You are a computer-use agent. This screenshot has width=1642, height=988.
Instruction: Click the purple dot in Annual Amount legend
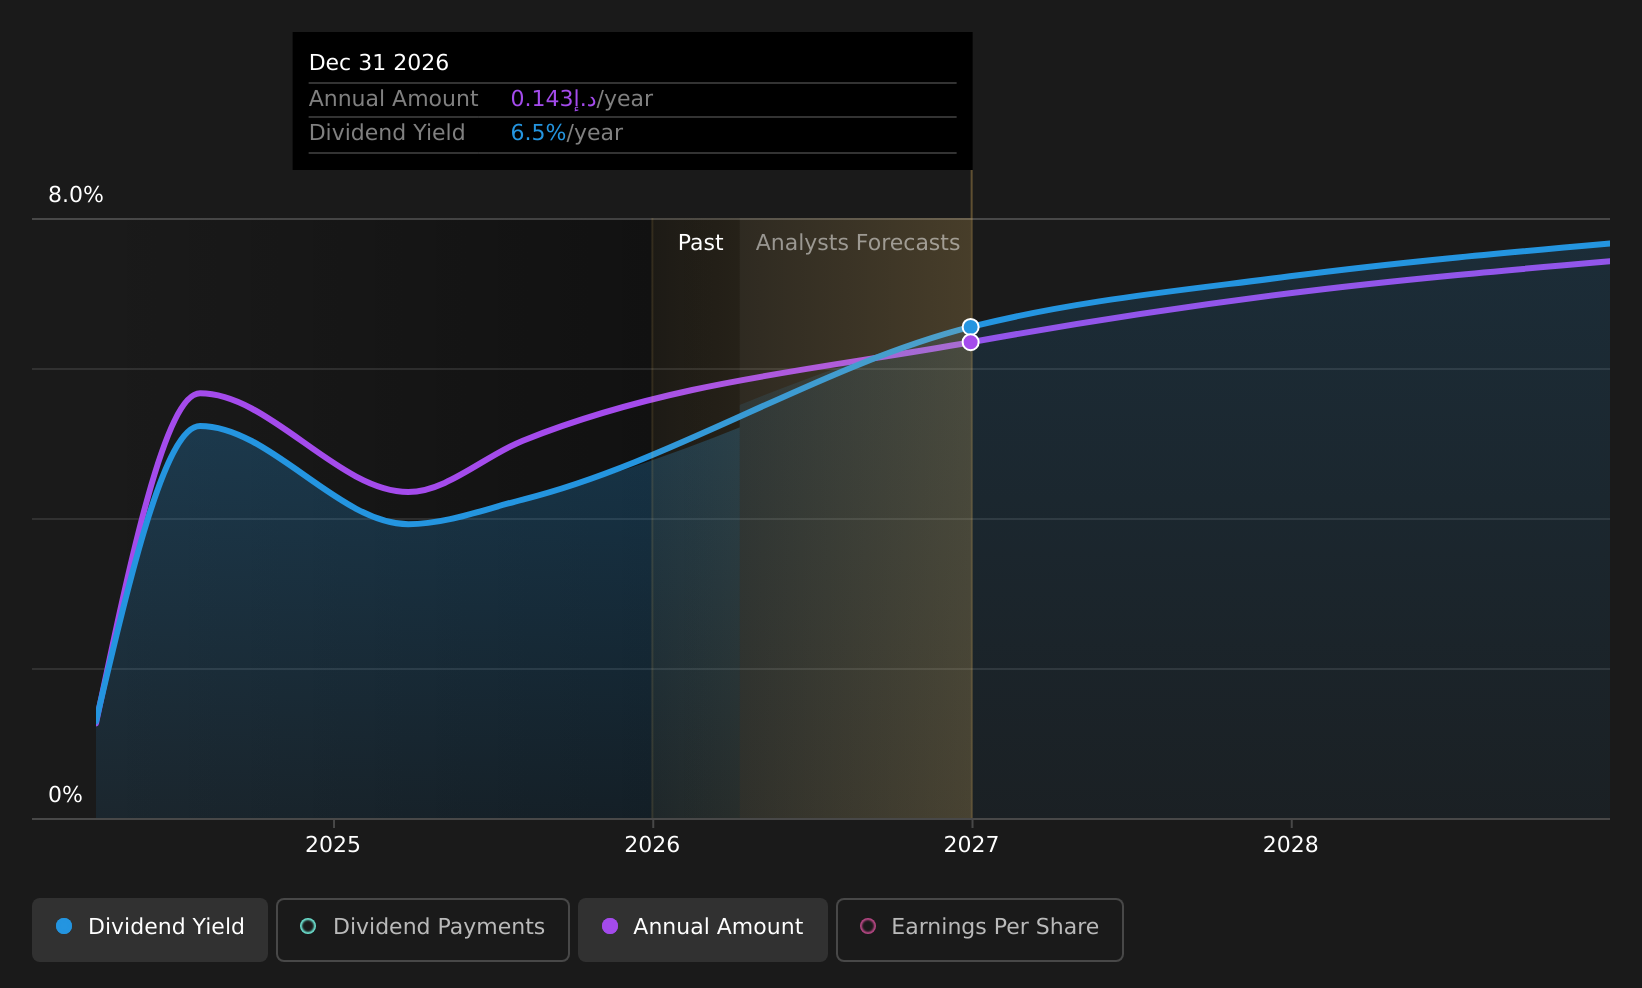click(x=609, y=926)
